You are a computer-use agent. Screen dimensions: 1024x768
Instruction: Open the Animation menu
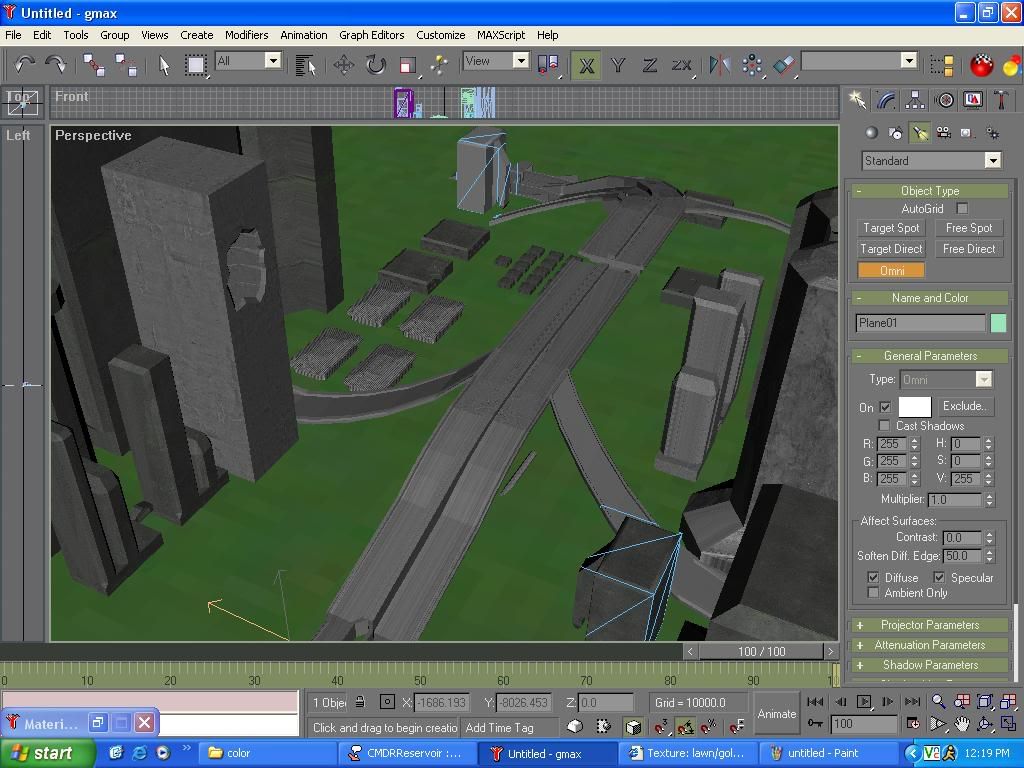click(304, 35)
